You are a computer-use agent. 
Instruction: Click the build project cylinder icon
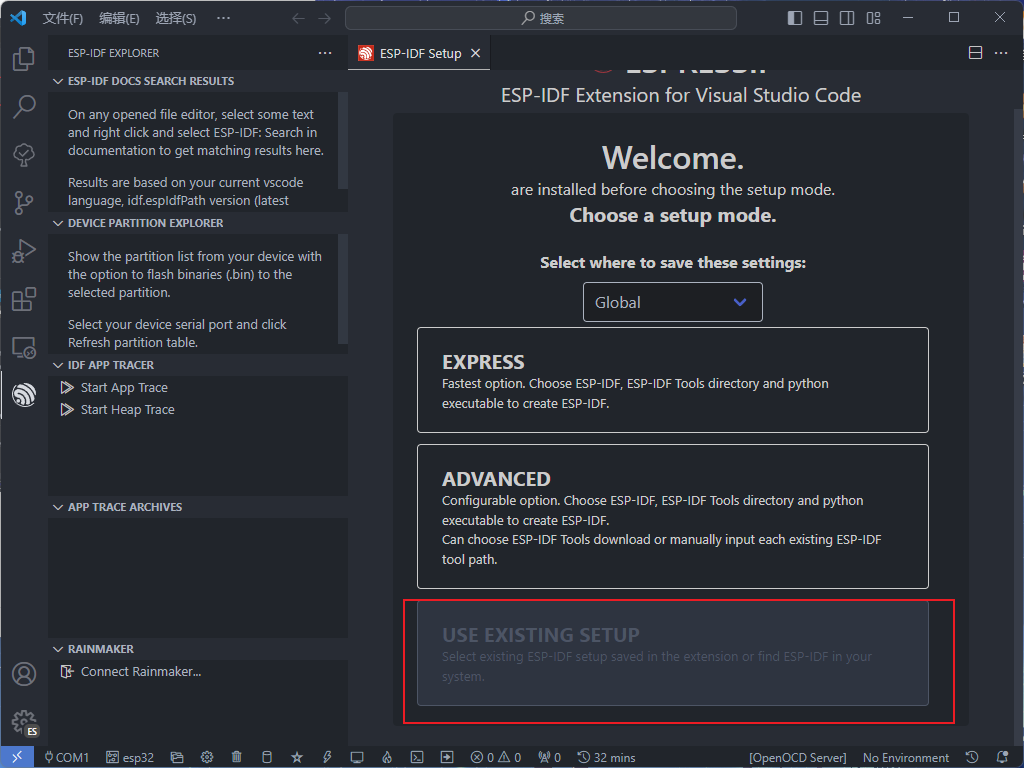266,758
